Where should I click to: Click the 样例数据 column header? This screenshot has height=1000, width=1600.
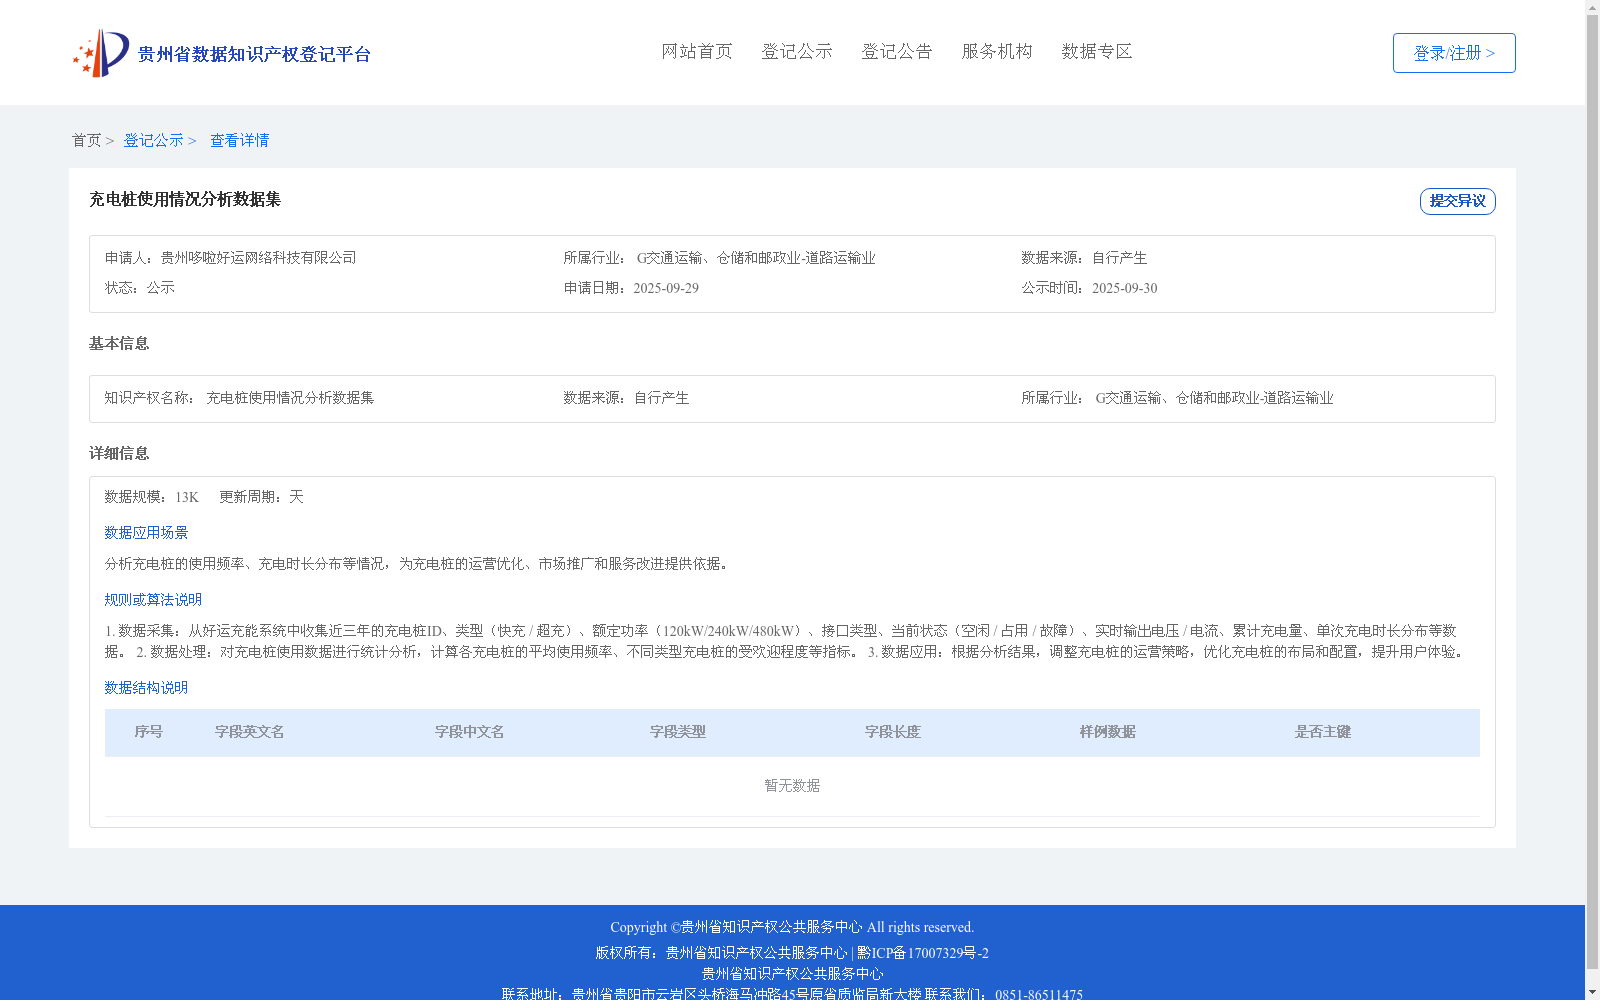pyautogui.click(x=1108, y=732)
